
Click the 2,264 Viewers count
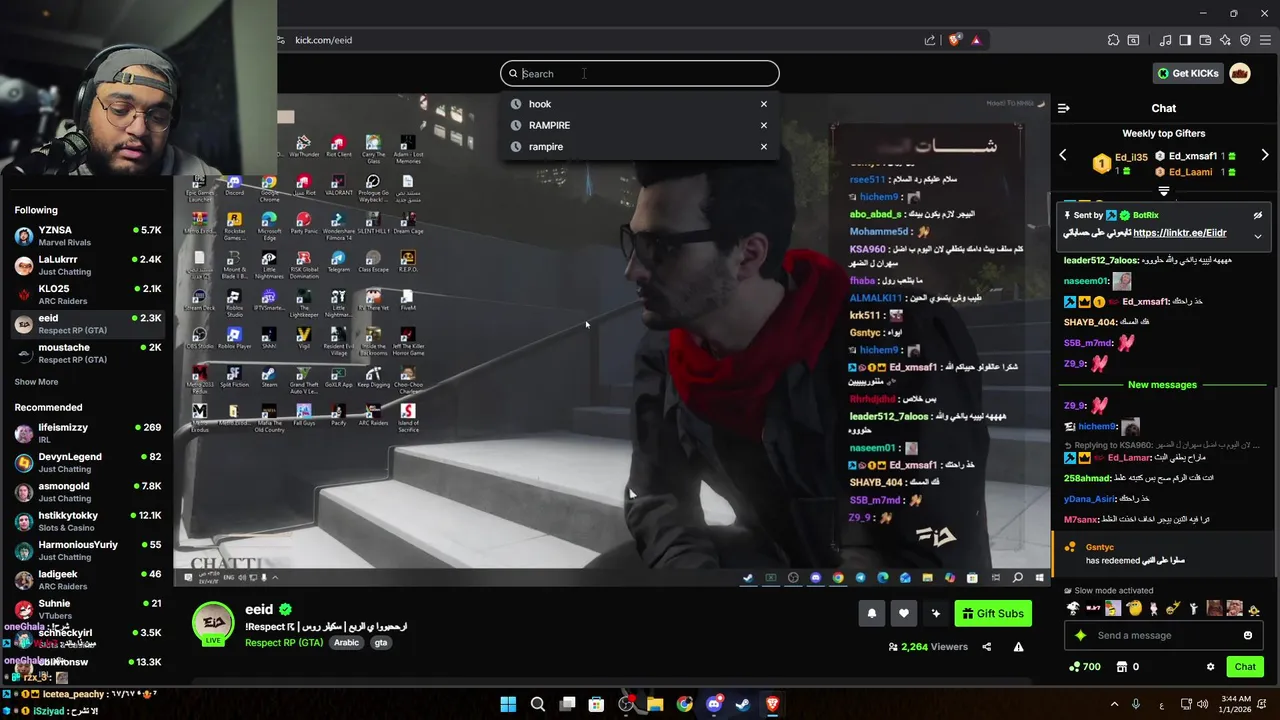tap(928, 647)
